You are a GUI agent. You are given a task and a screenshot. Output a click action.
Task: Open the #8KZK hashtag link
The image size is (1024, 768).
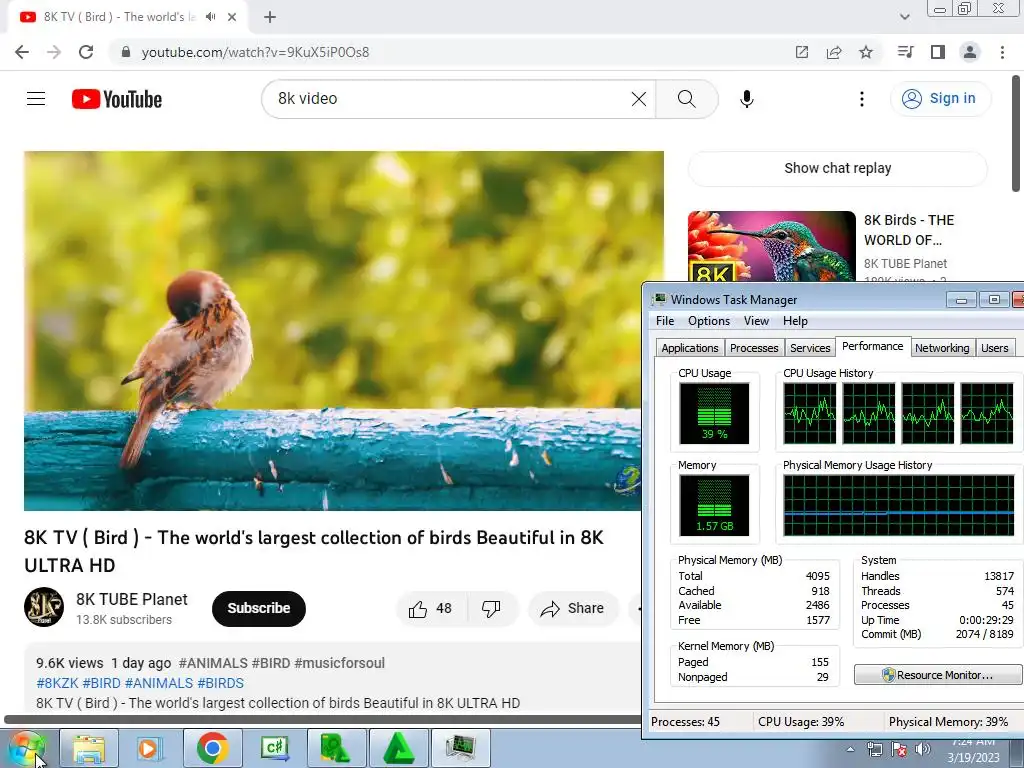point(57,683)
